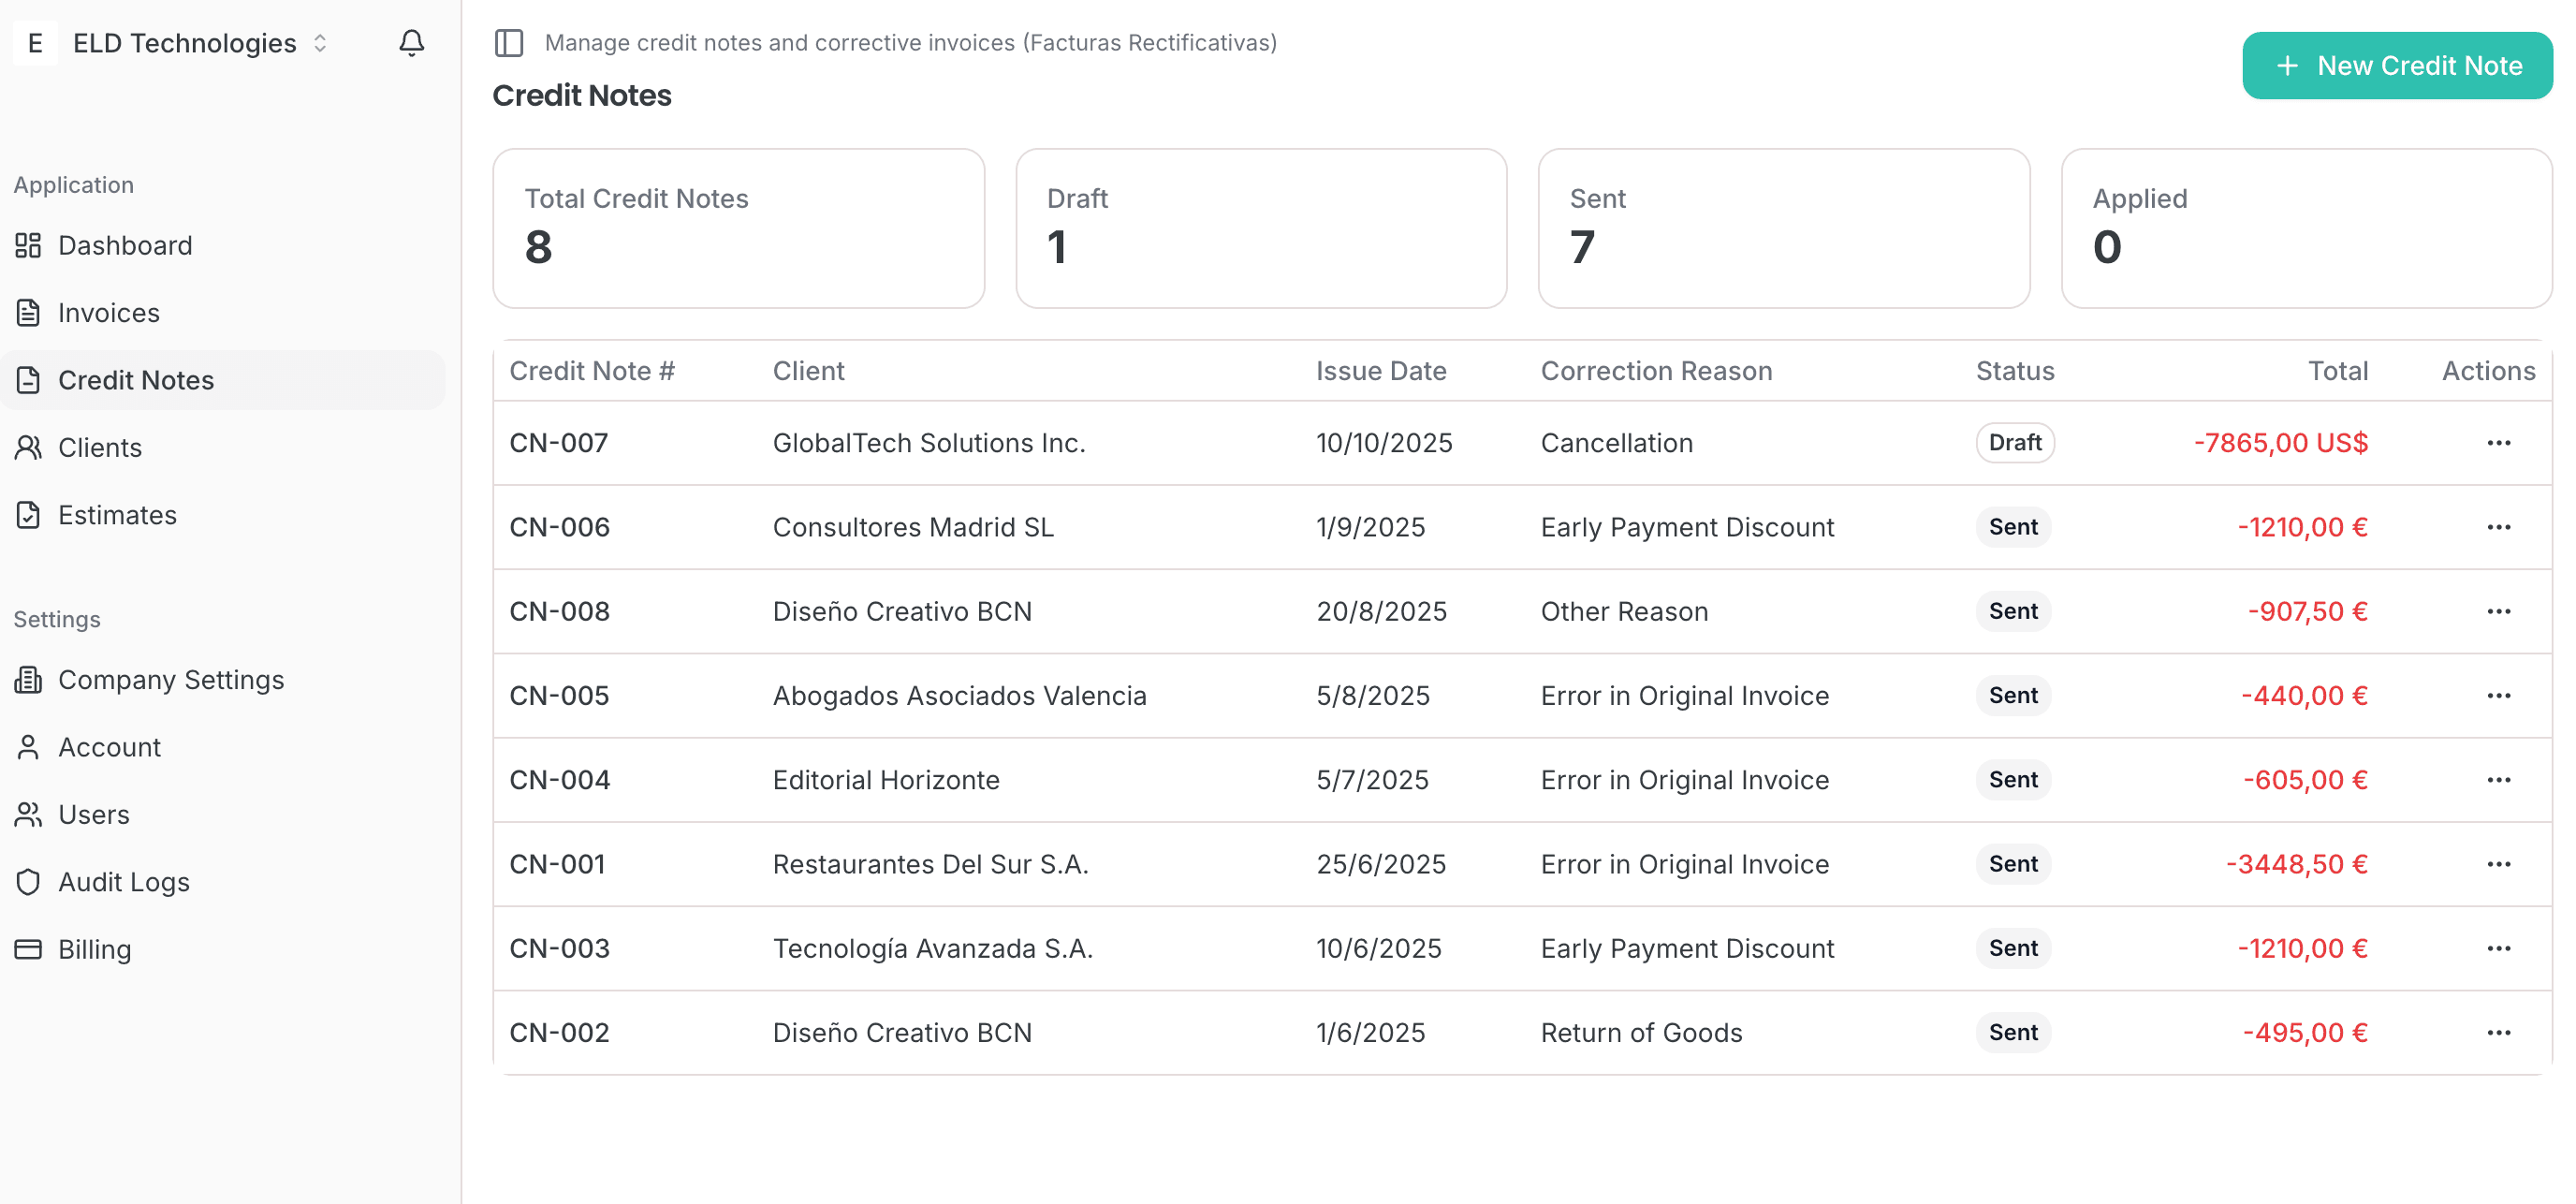This screenshot has height=1204, width=2576.
Task: Click the New Credit Note button
Action: (x=2397, y=65)
